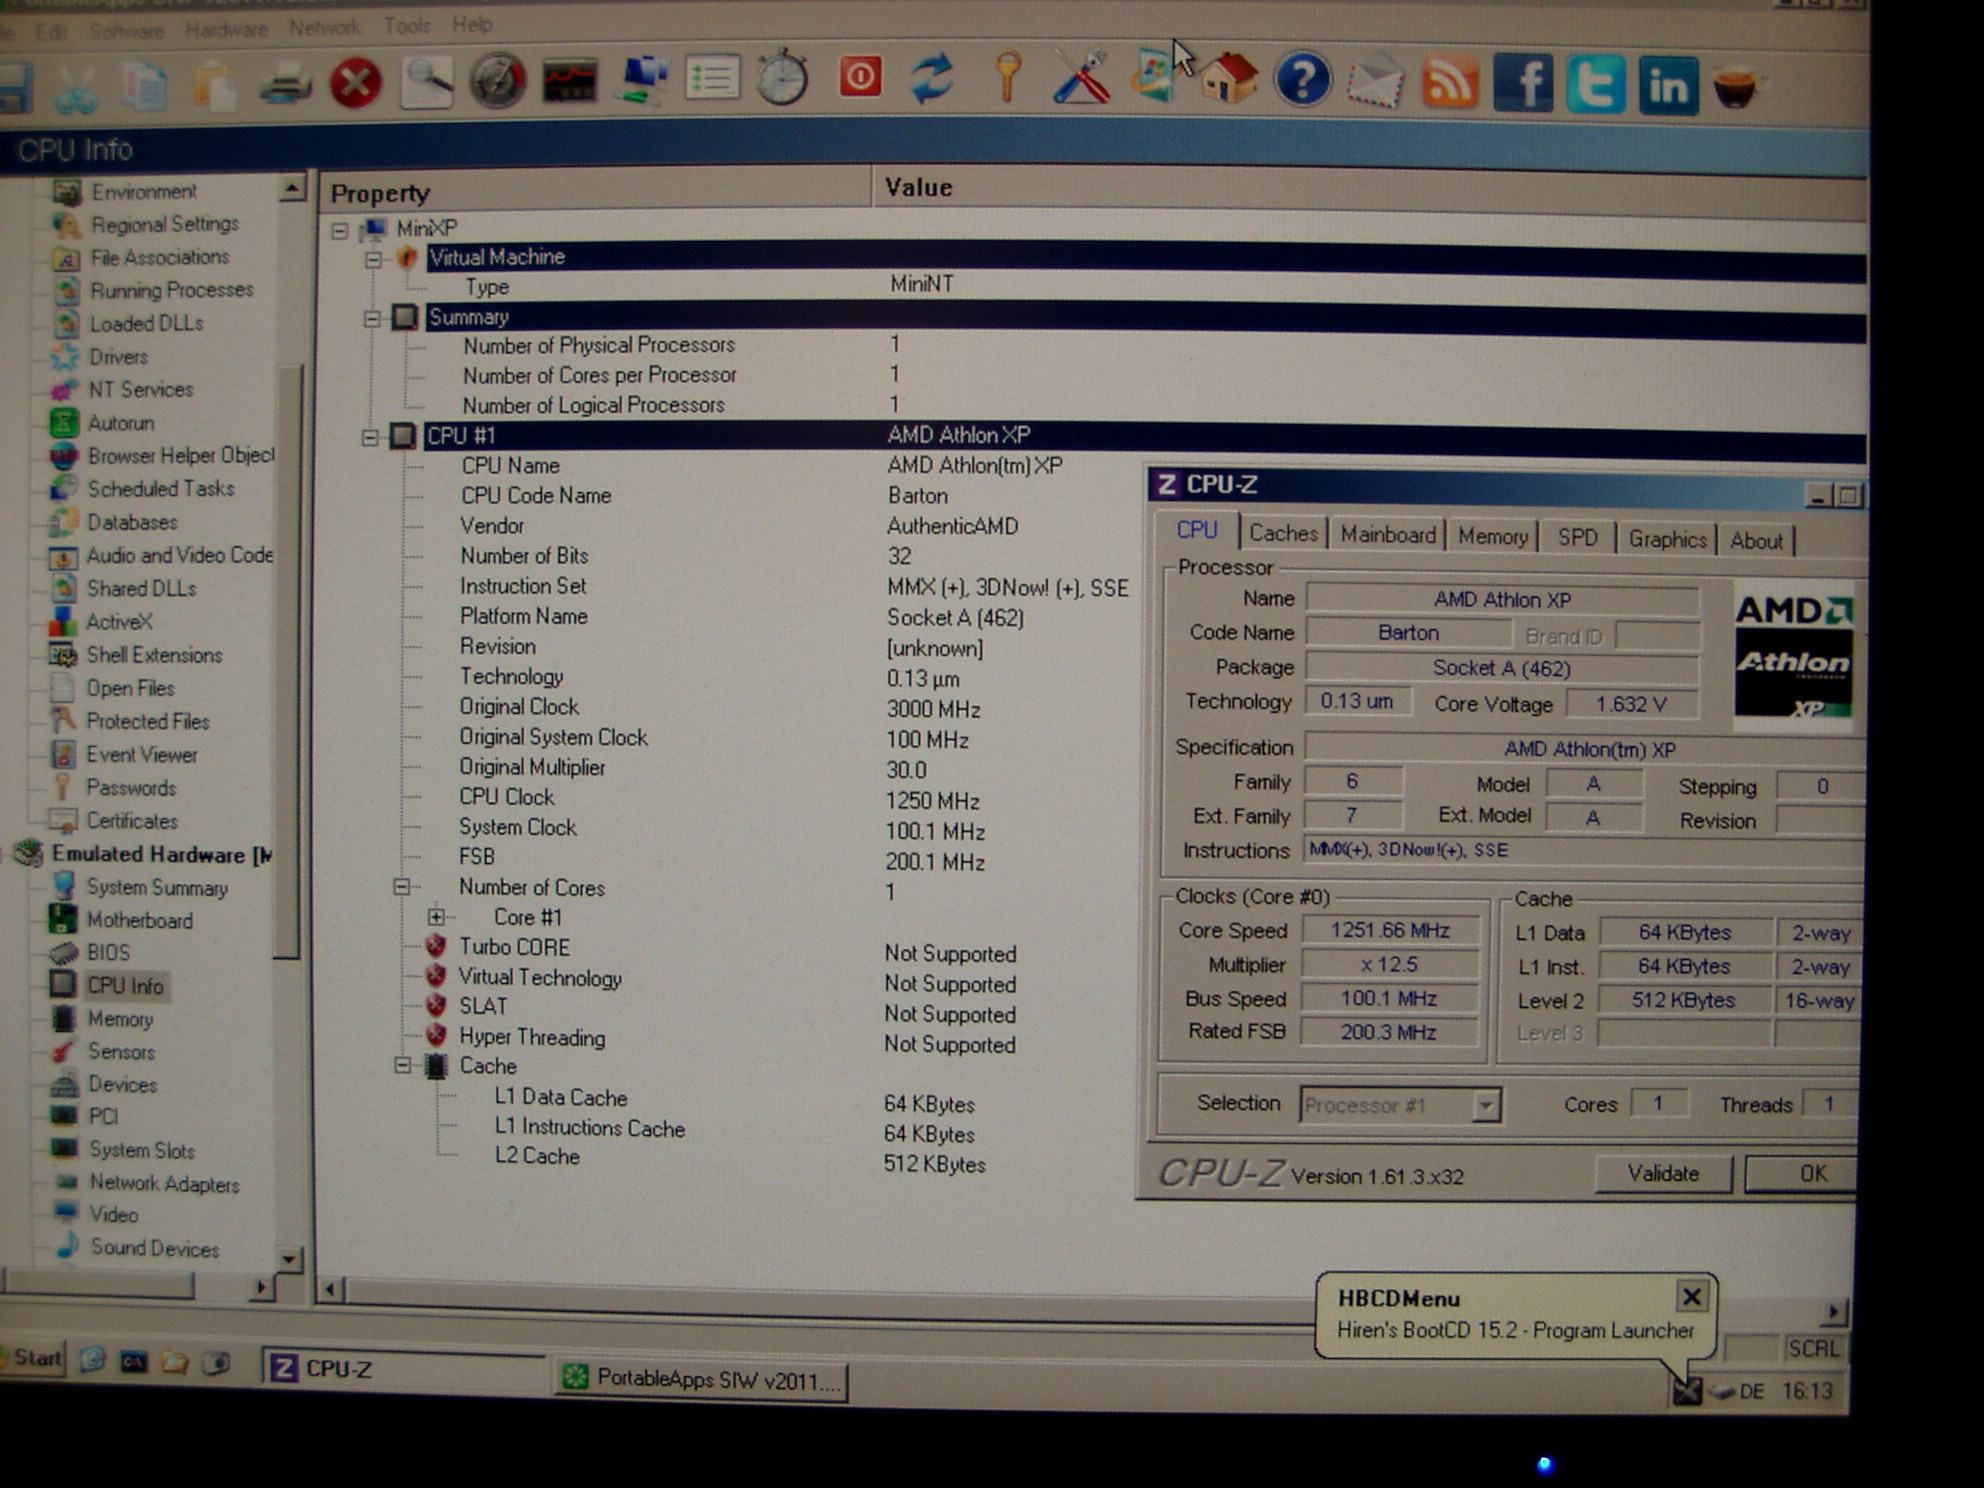The height and width of the screenshot is (1488, 1984).
Task: Click the LinkedIn icon in toolbar
Action: coord(1667,86)
